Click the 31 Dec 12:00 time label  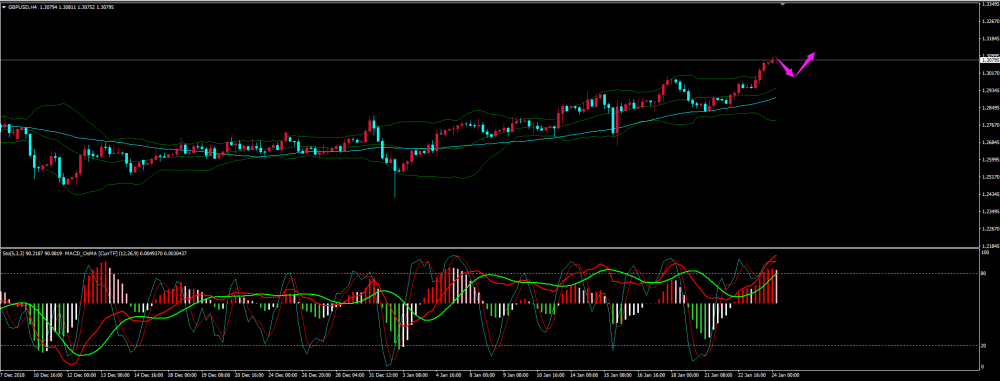click(x=384, y=375)
